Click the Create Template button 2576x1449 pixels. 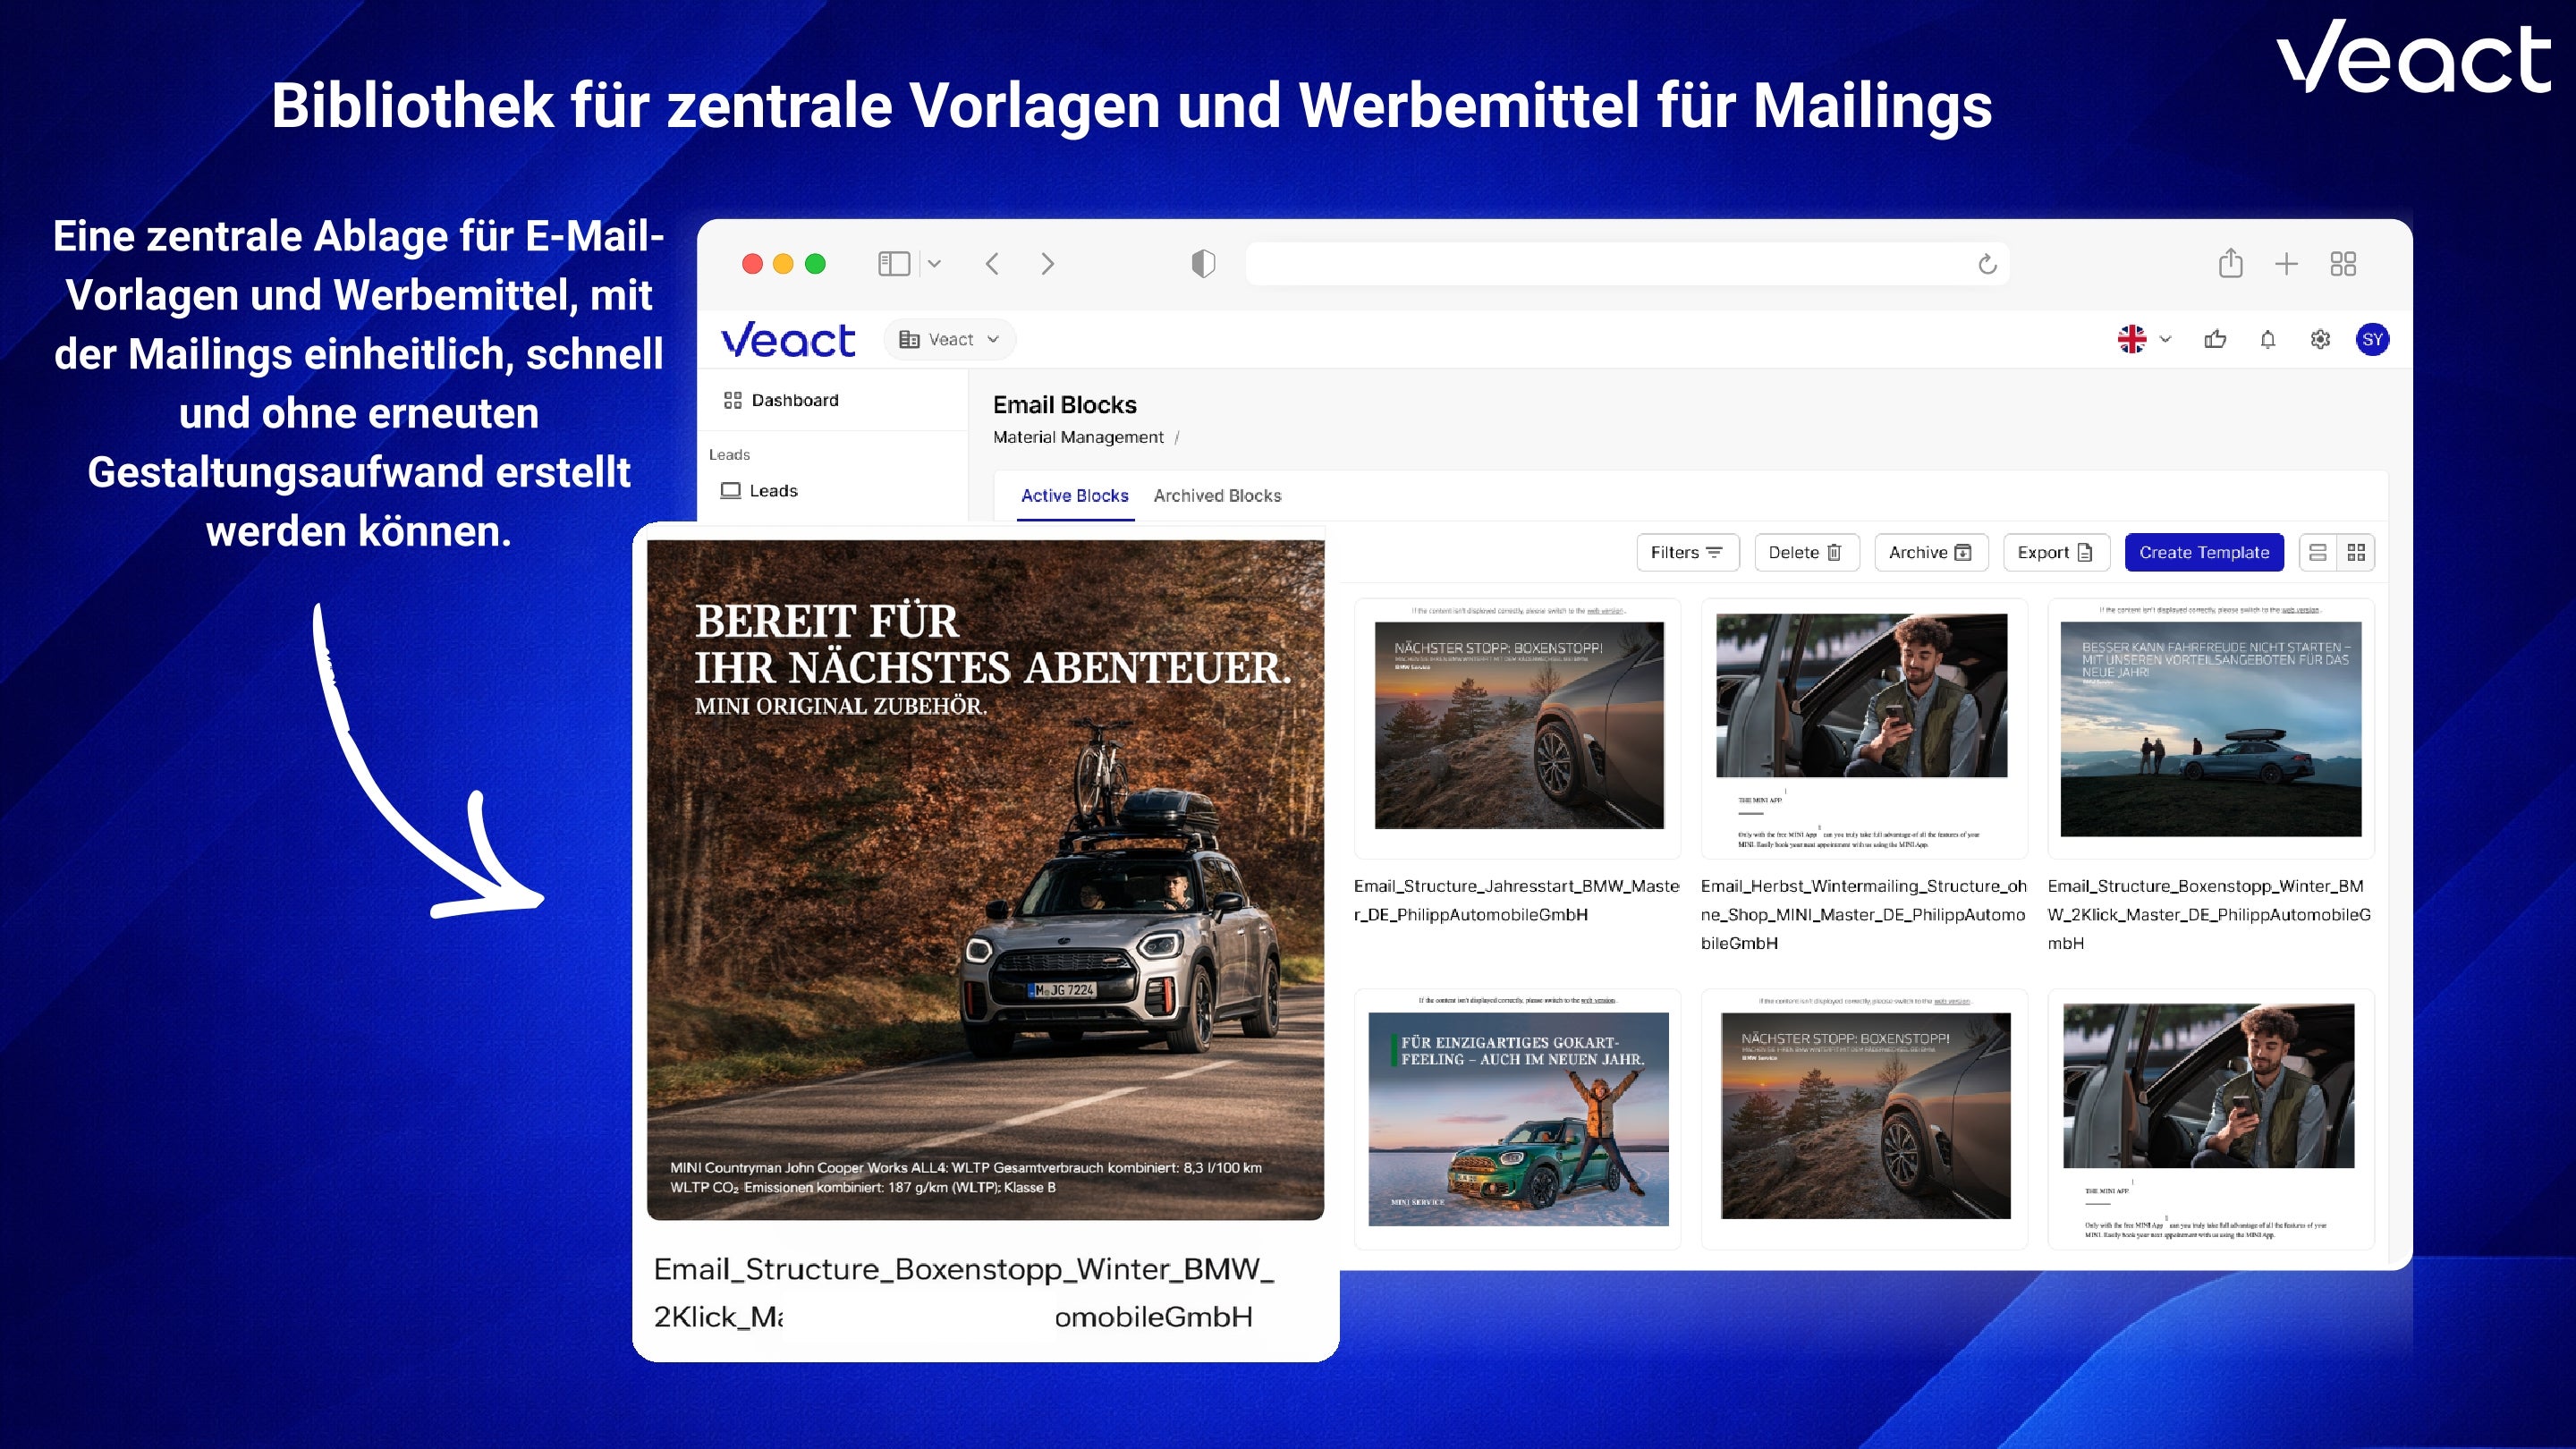coord(2204,552)
